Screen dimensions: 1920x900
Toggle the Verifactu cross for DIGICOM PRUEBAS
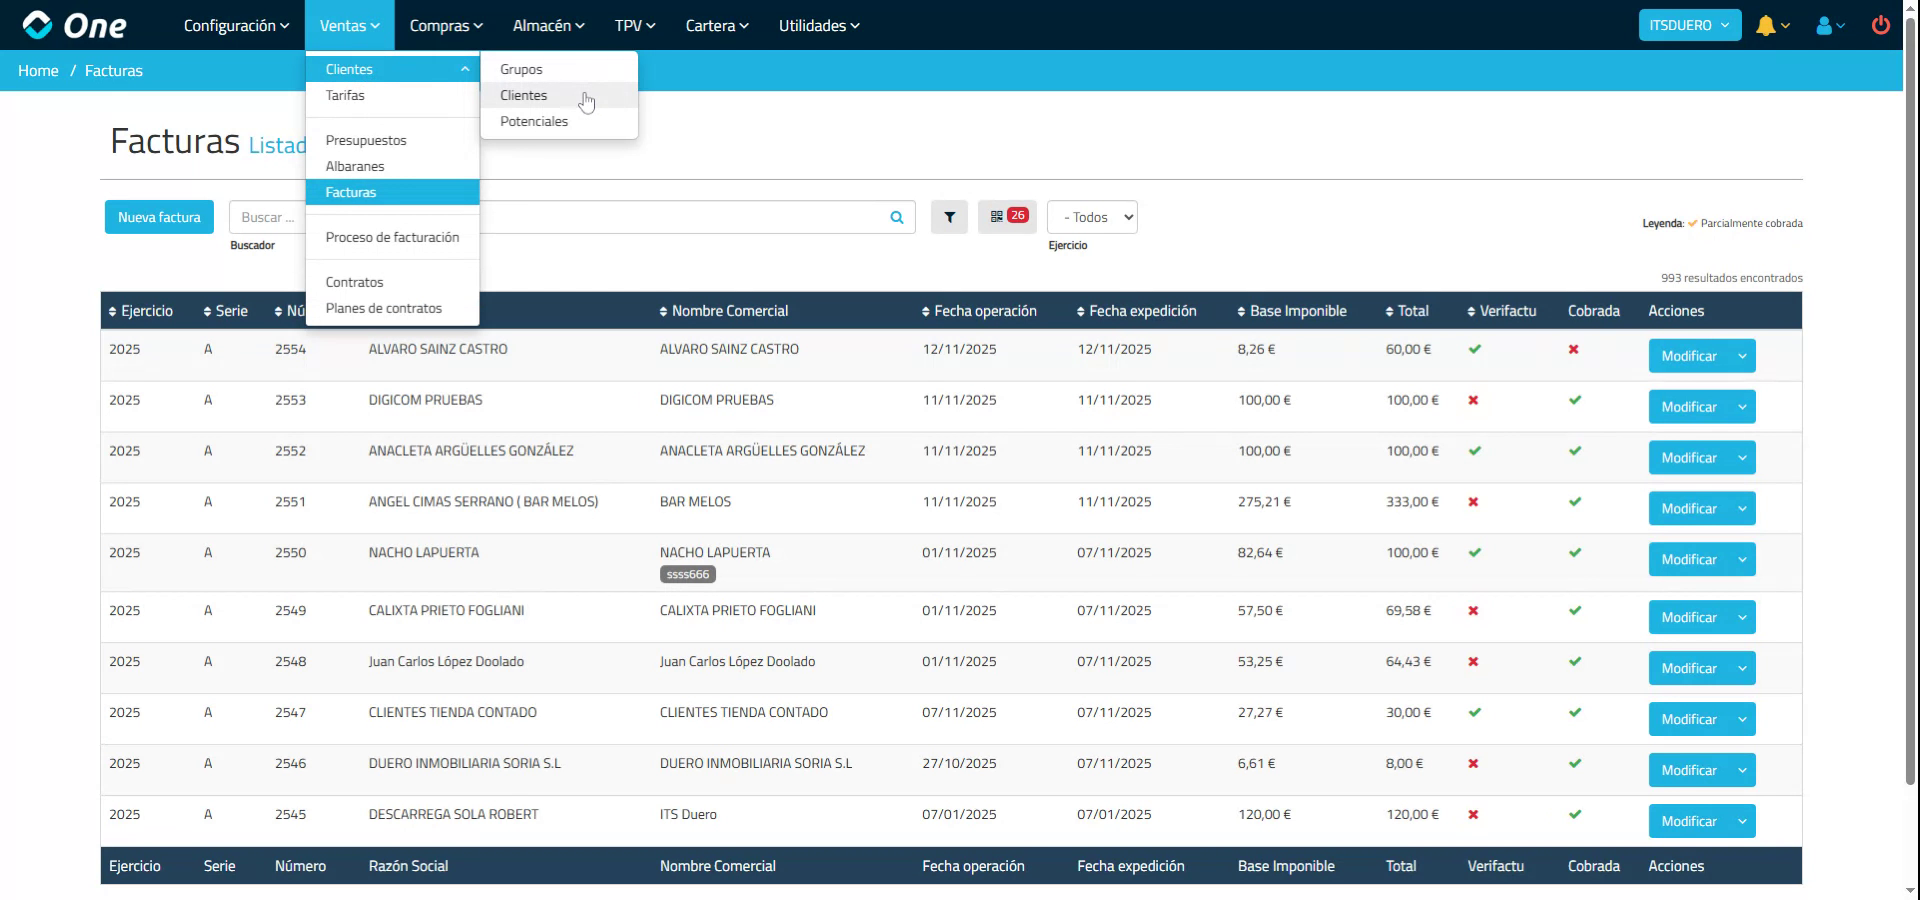click(1473, 401)
